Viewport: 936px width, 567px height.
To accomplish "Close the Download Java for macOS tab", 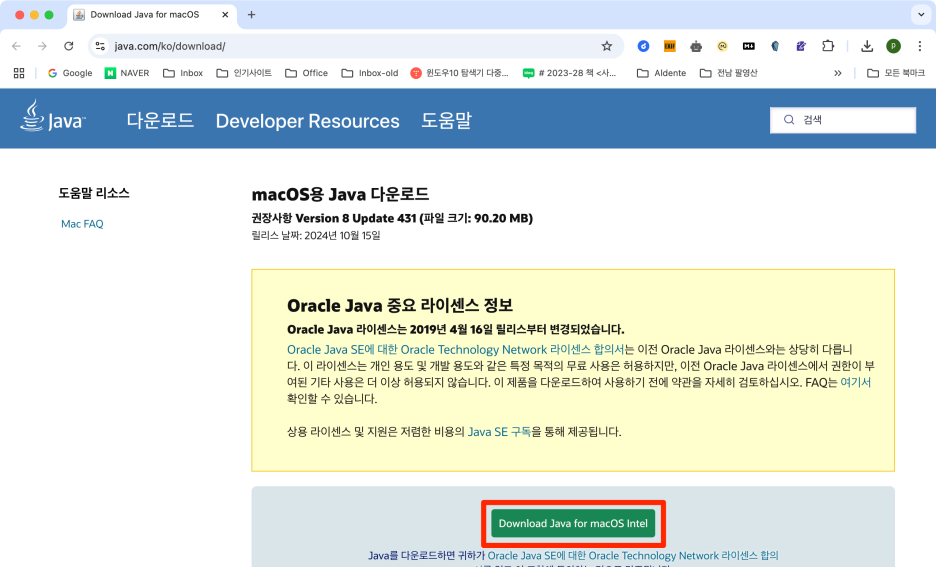I will 225,15.
